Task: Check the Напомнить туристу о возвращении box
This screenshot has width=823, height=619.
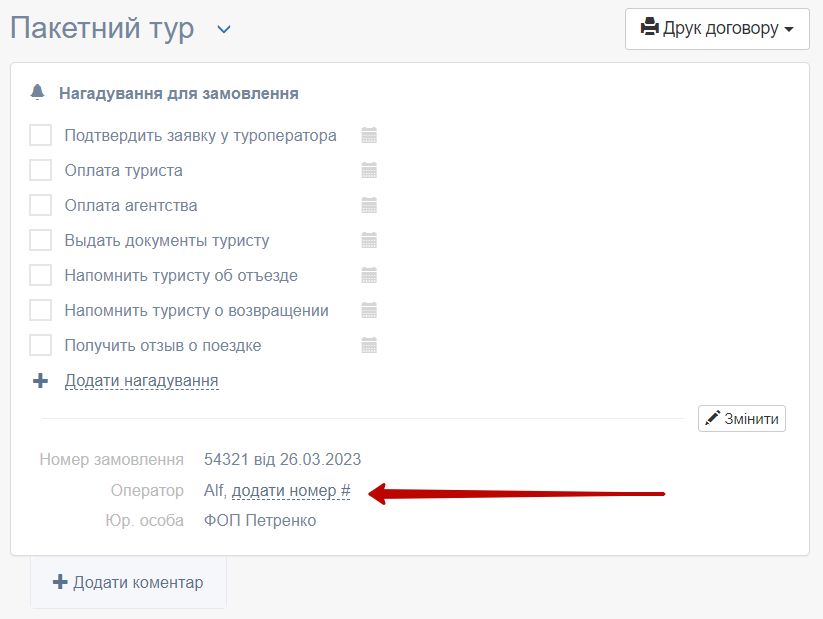Action: pos(40,310)
